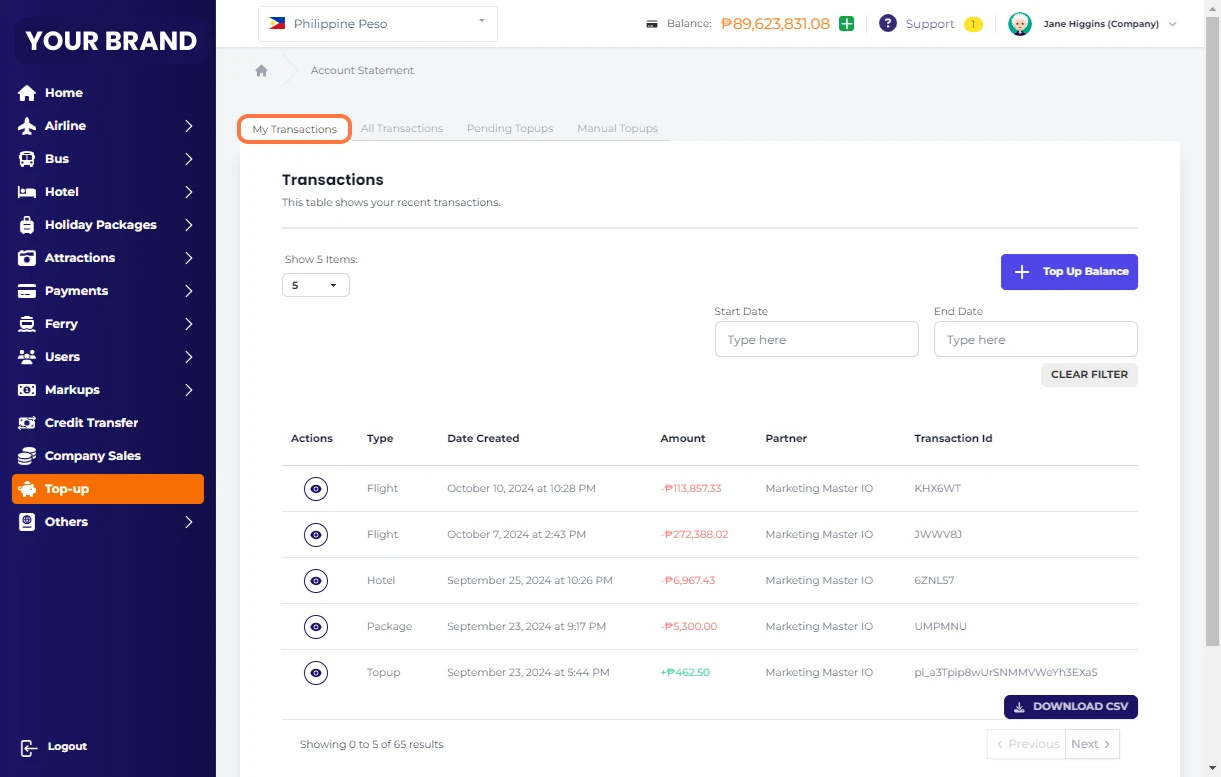Open Company Sales in the sidebar
Image resolution: width=1221 pixels, height=777 pixels.
[x=92, y=456]
